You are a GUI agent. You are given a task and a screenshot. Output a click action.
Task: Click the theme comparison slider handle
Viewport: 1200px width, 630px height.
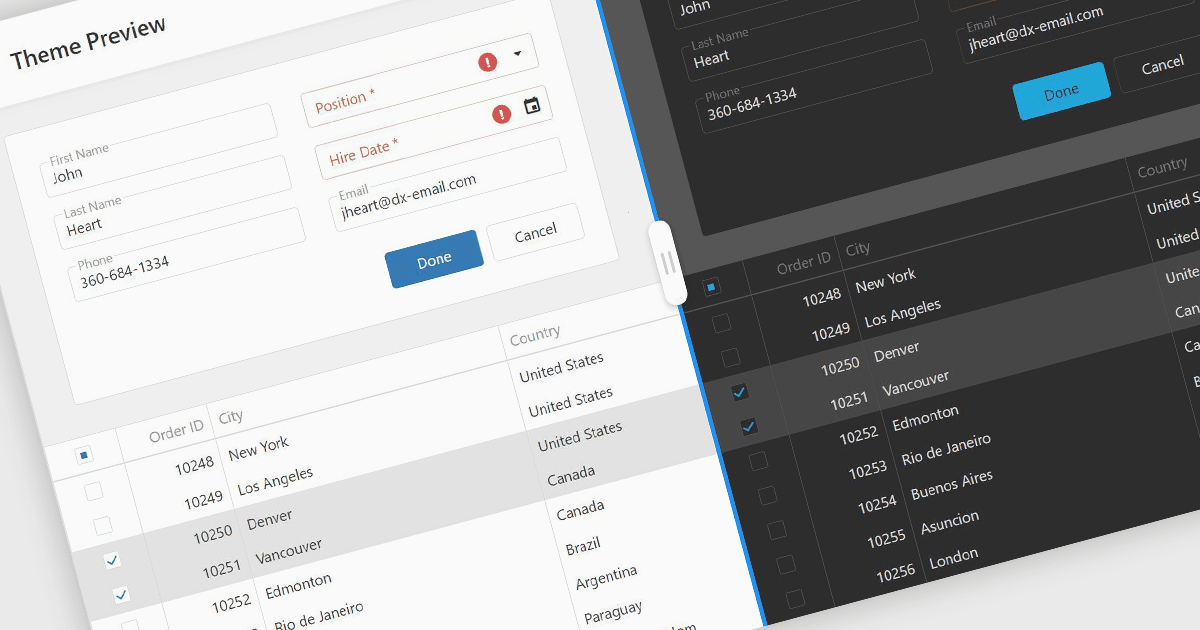(x=669, y=262)
